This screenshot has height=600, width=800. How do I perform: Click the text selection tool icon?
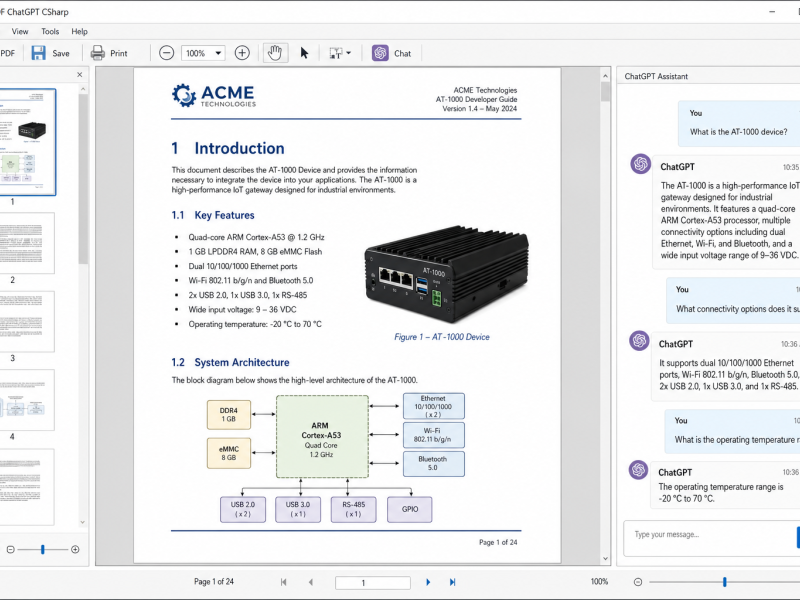(x=336, y=53)
